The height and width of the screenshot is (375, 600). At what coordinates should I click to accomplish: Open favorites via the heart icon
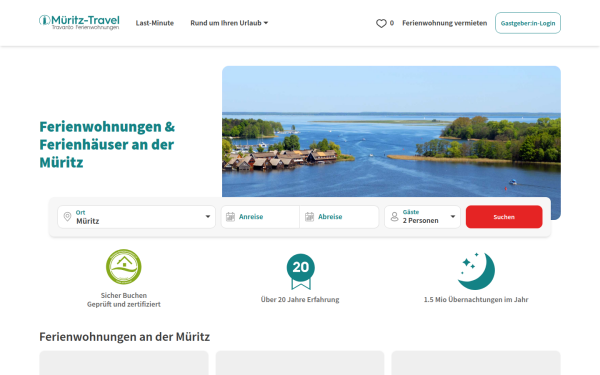pos(381,23)
